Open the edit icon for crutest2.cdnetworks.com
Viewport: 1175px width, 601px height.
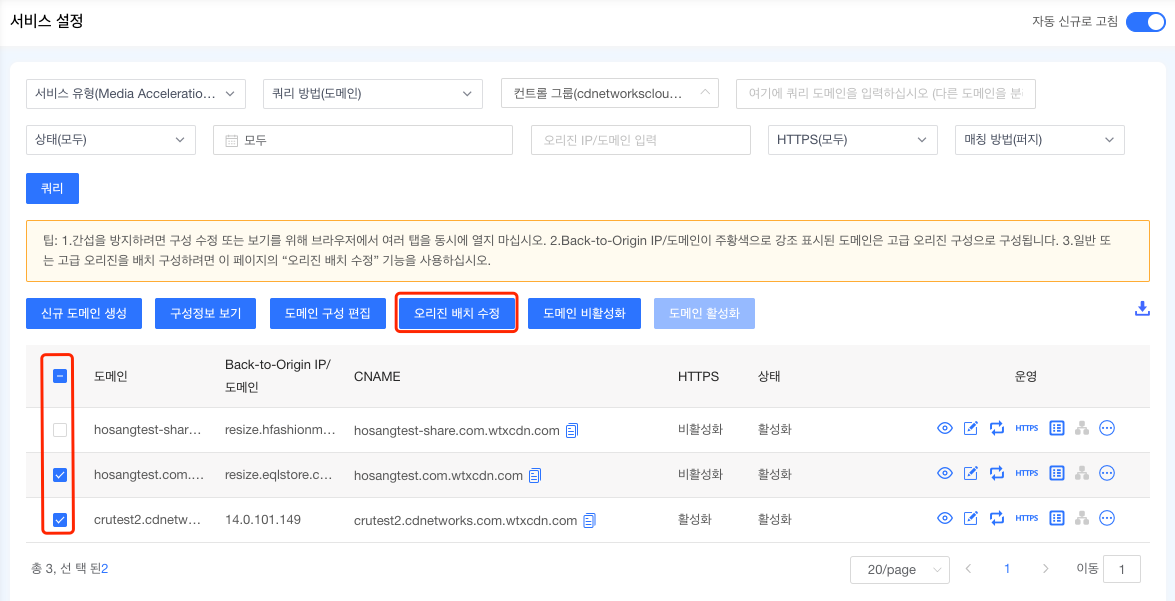pyautogui.click(x=970, y=519)
